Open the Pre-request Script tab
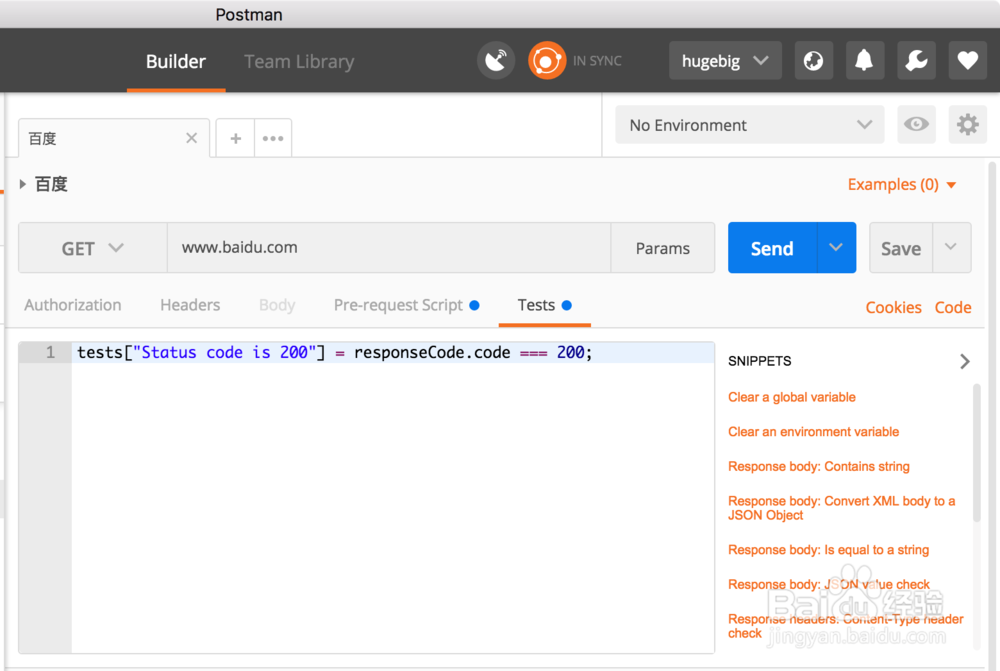 point(406,306)
